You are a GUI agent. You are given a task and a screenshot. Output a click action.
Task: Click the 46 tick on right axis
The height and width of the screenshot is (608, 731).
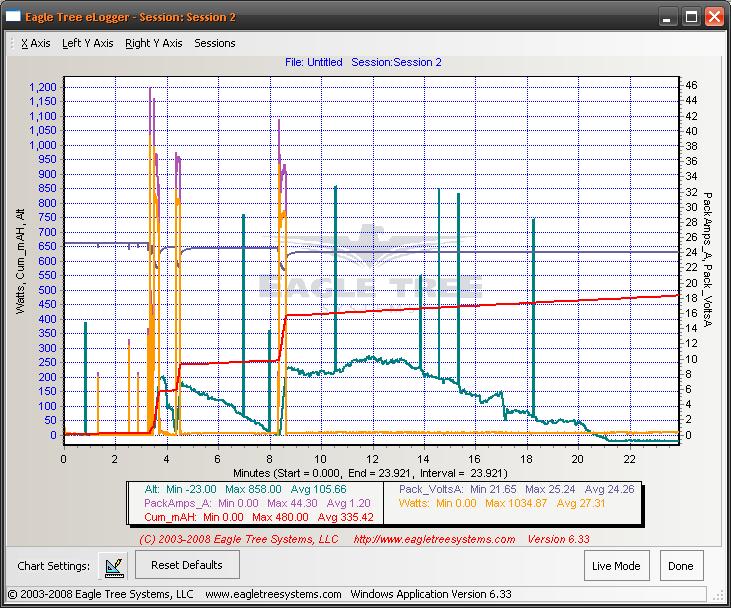click(691, 85)
